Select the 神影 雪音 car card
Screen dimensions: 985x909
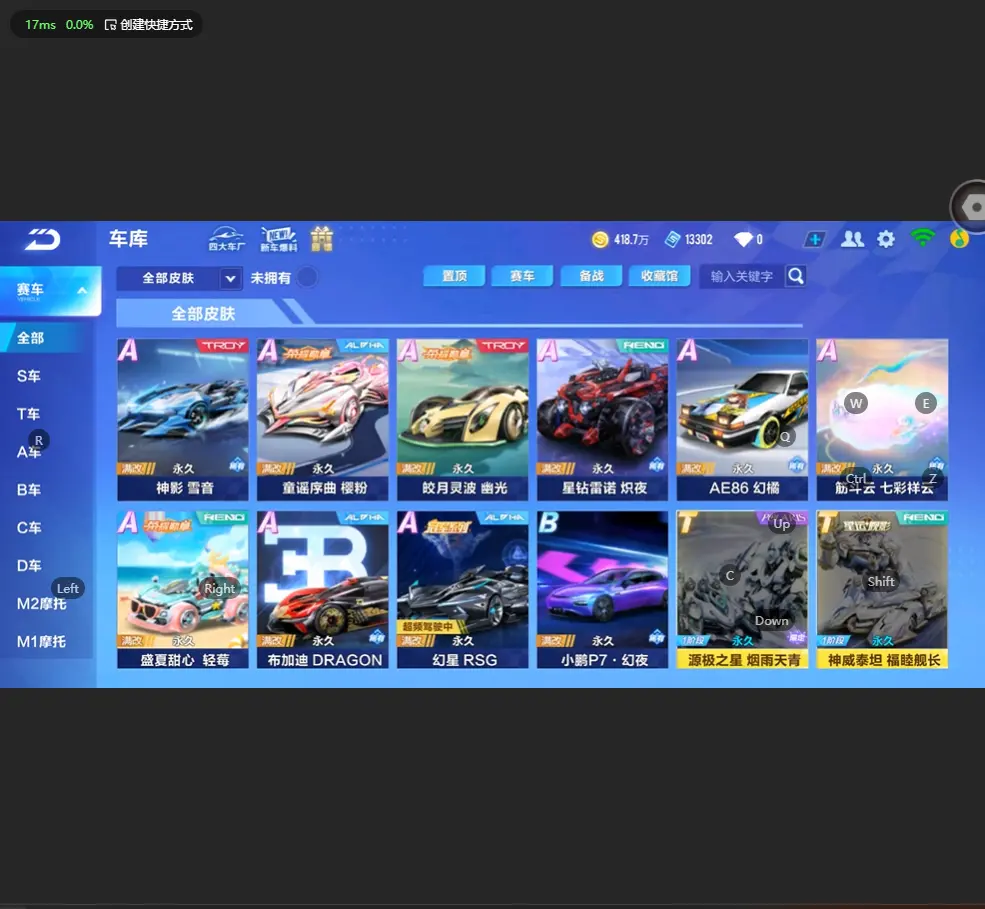(x=183, y=420)
